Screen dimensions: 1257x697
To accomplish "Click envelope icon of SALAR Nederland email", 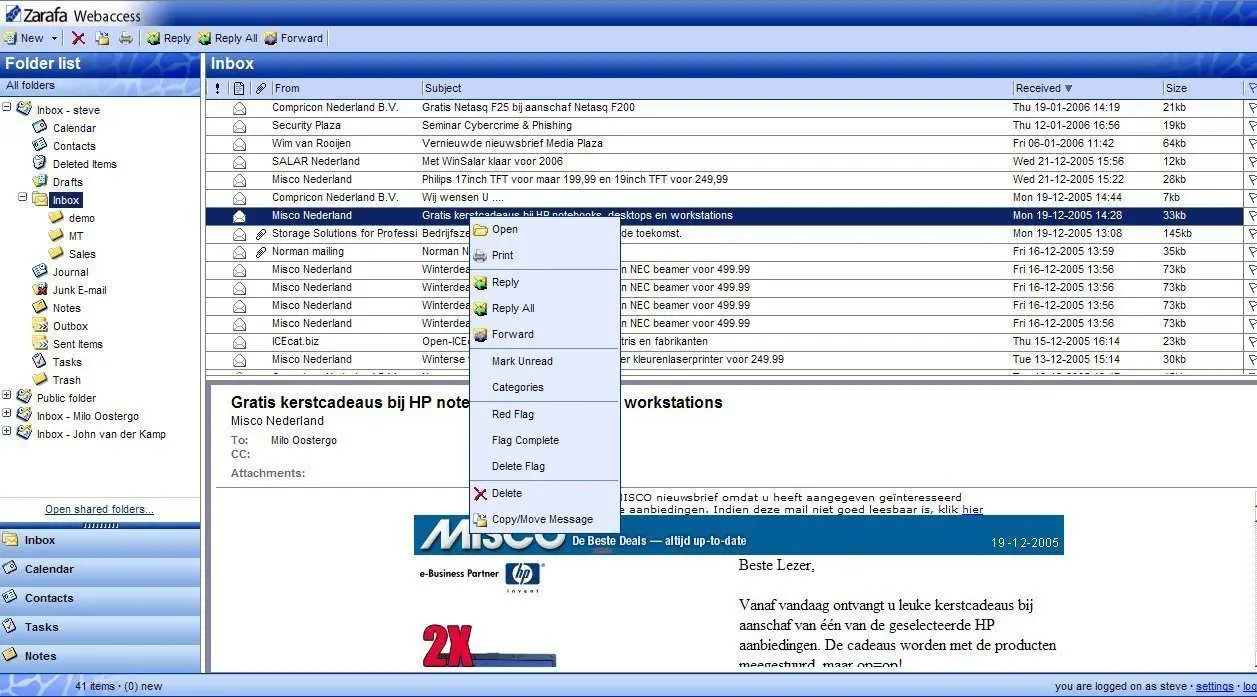I will click(239, 162).
